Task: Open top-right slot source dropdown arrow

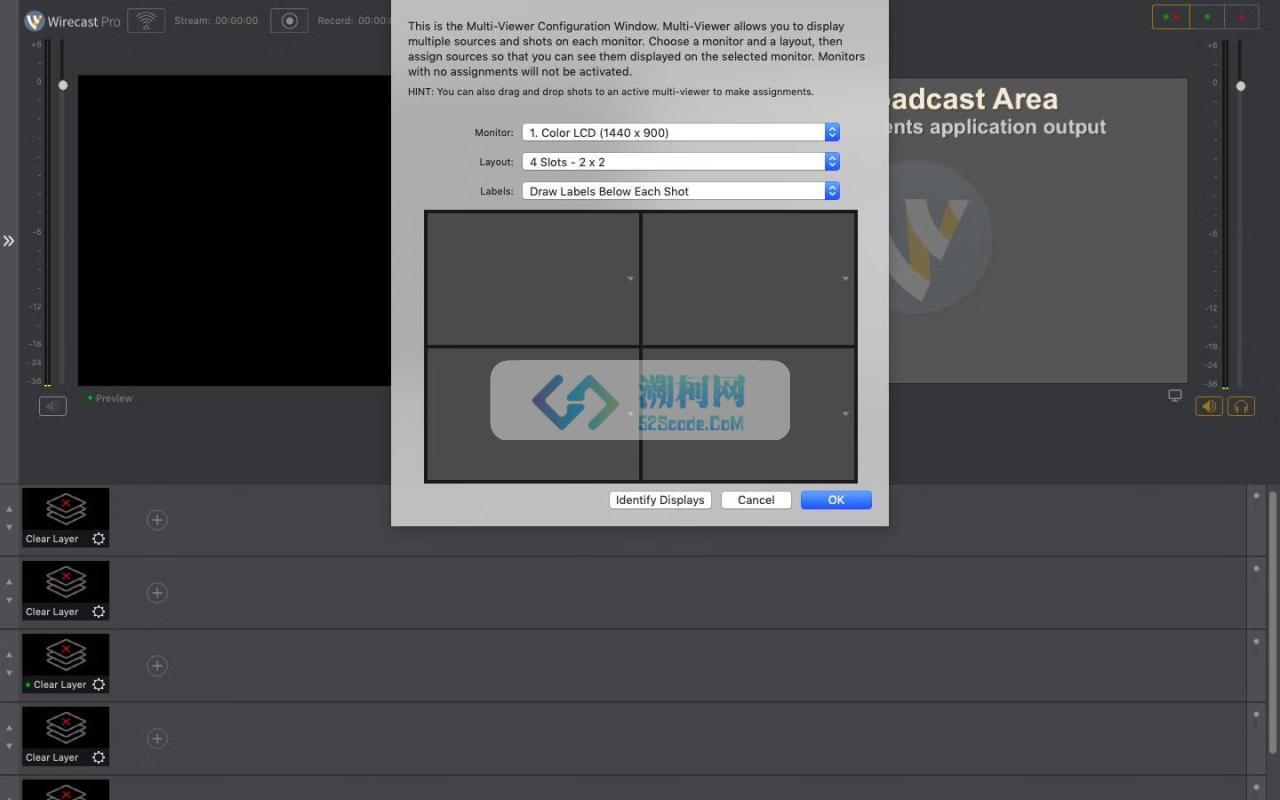Action: 845,279
